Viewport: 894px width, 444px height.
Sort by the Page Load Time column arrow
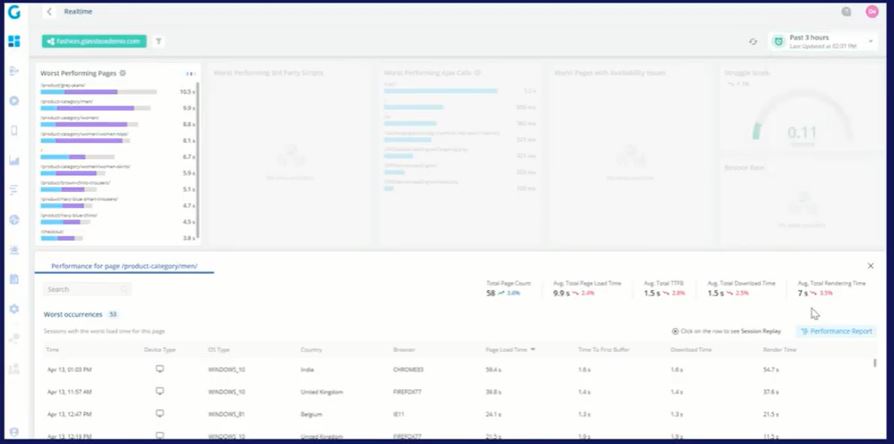[533, 349]
